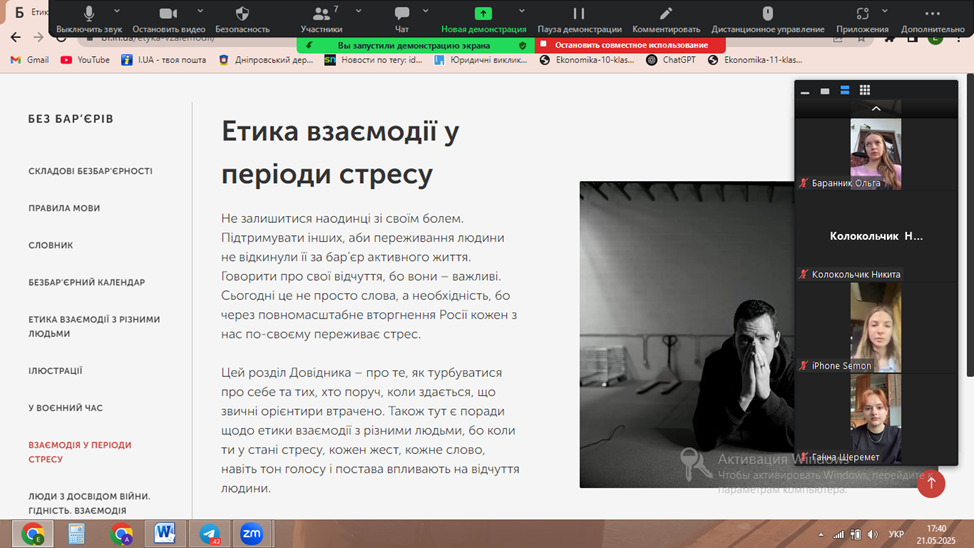
Task: Open Етика взаємодії з різними людьми item
Action: coord(94,326)
